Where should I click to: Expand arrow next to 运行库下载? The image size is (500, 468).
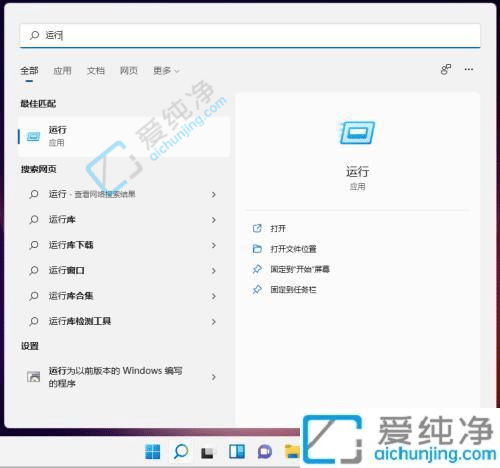[x=214, y=245]
